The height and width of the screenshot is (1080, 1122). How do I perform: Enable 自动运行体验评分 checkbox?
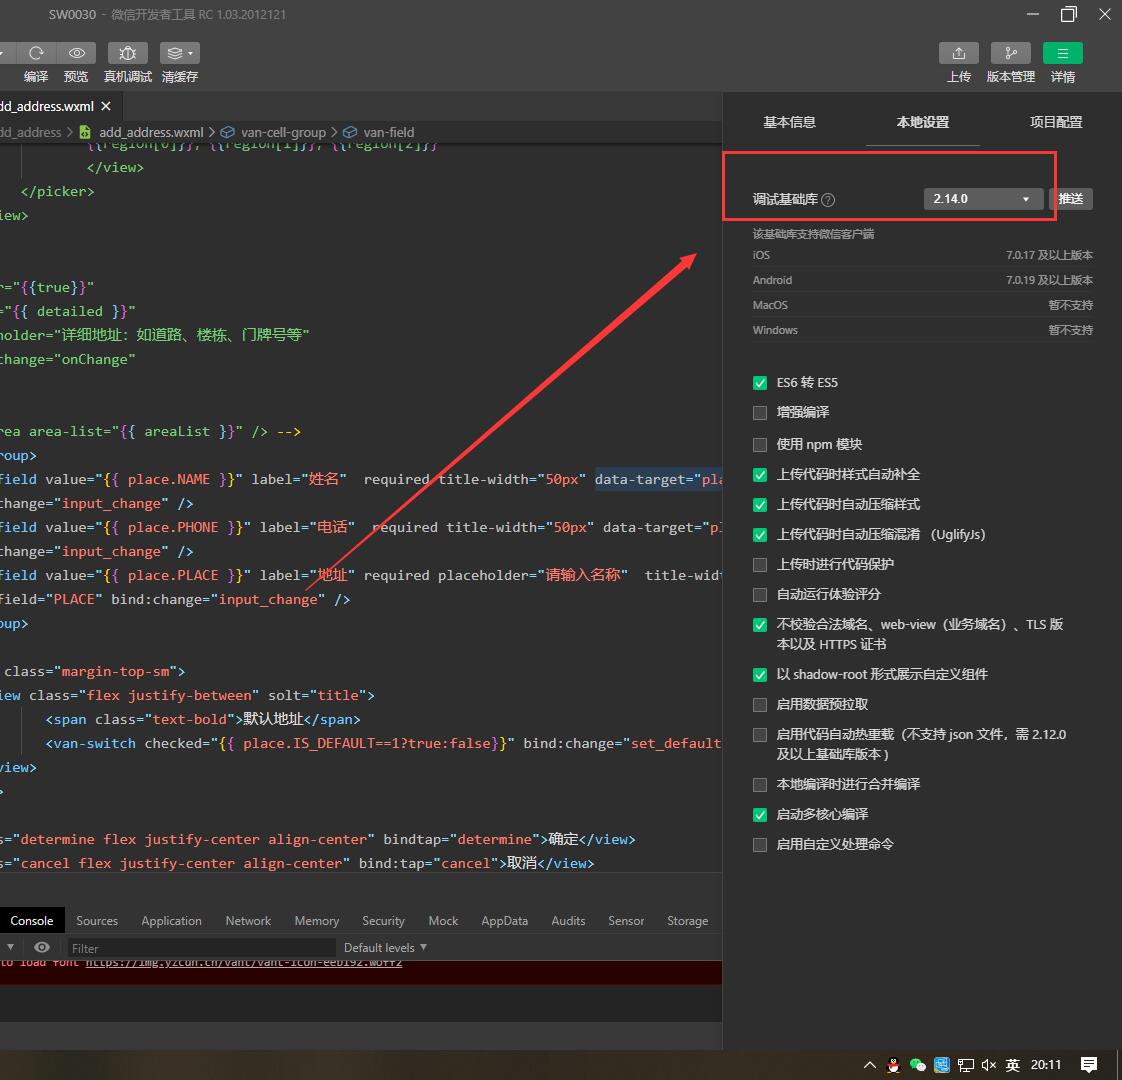[x=760, y=595]
